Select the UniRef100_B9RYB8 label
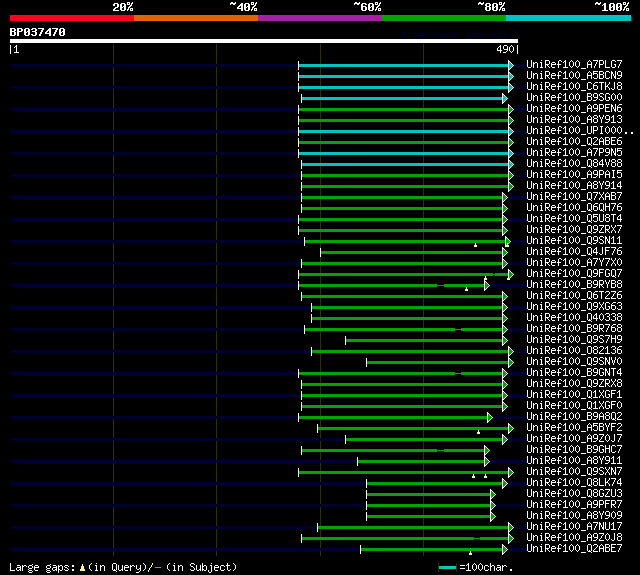The height and width of the screenshot is (575, 640). coord(574,285)
